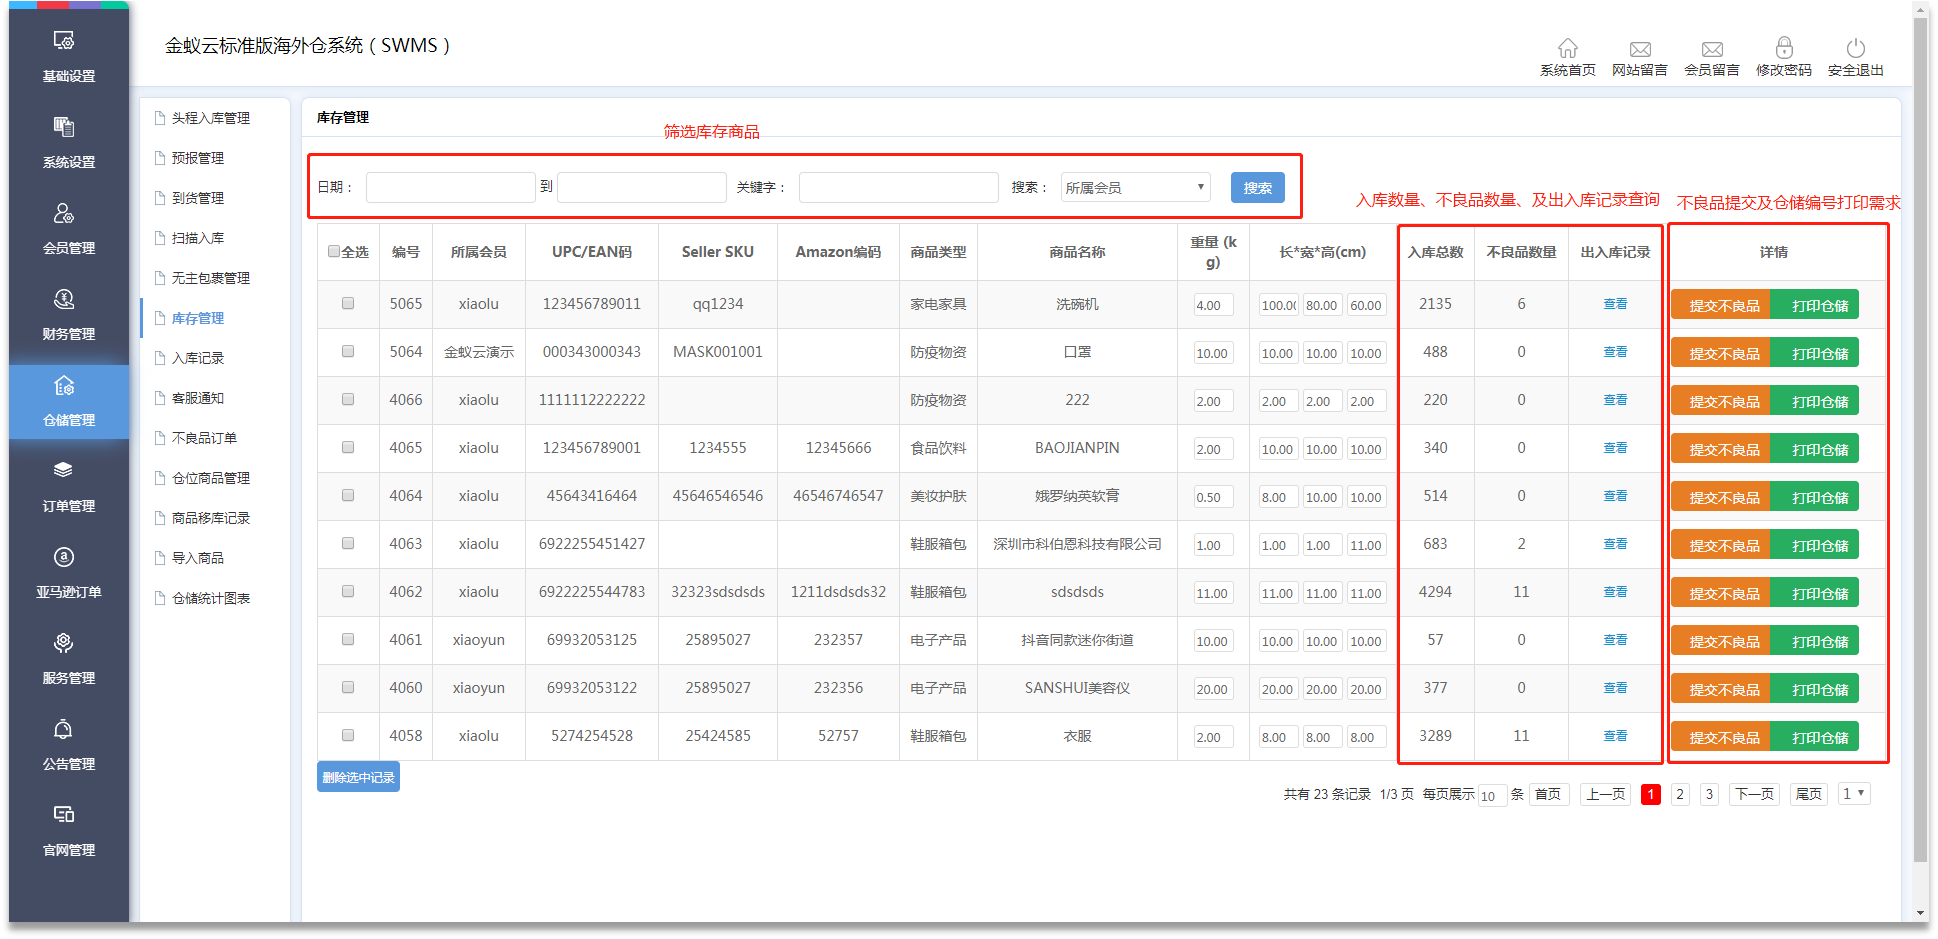The image size is (1938, 939).
Task: Check the box for row 5065
Action: [x=348, y=304]
